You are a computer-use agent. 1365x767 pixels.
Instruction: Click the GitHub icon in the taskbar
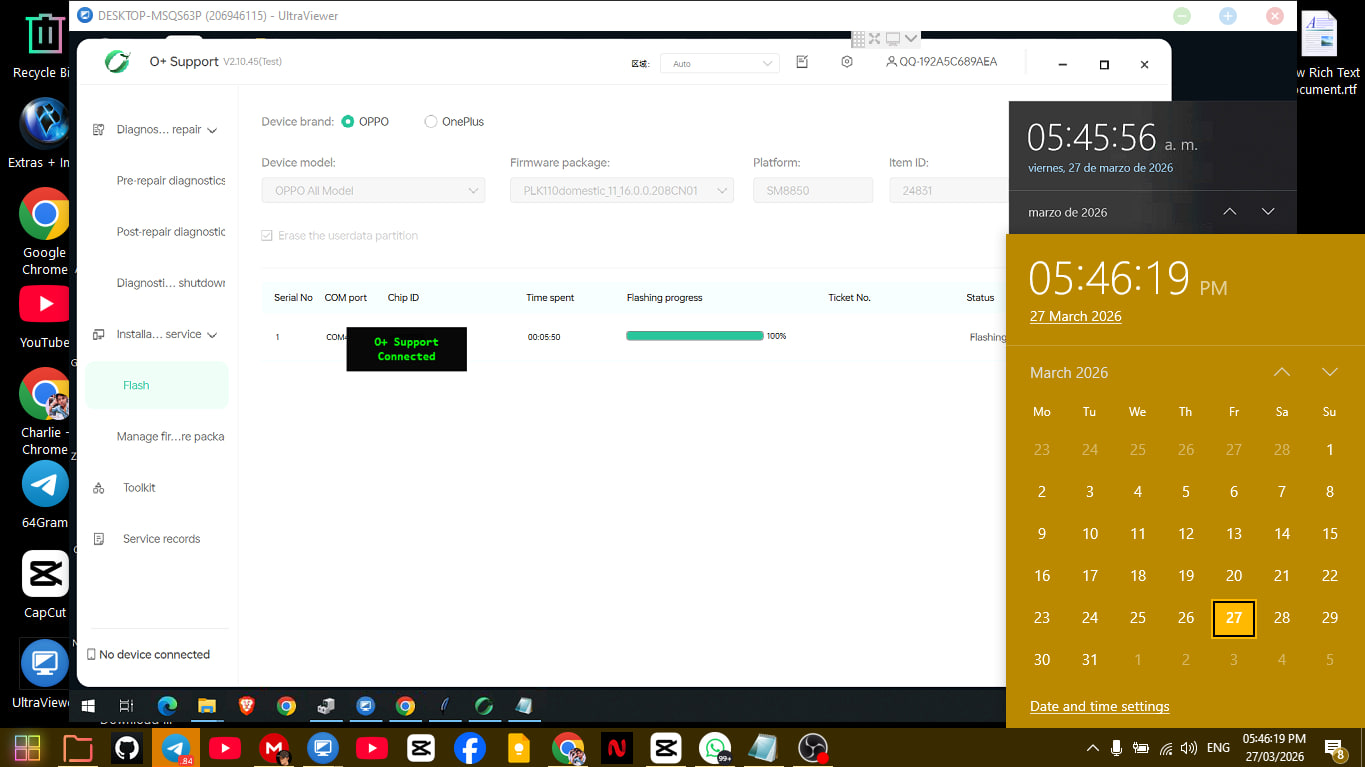(x=127, y=748)
